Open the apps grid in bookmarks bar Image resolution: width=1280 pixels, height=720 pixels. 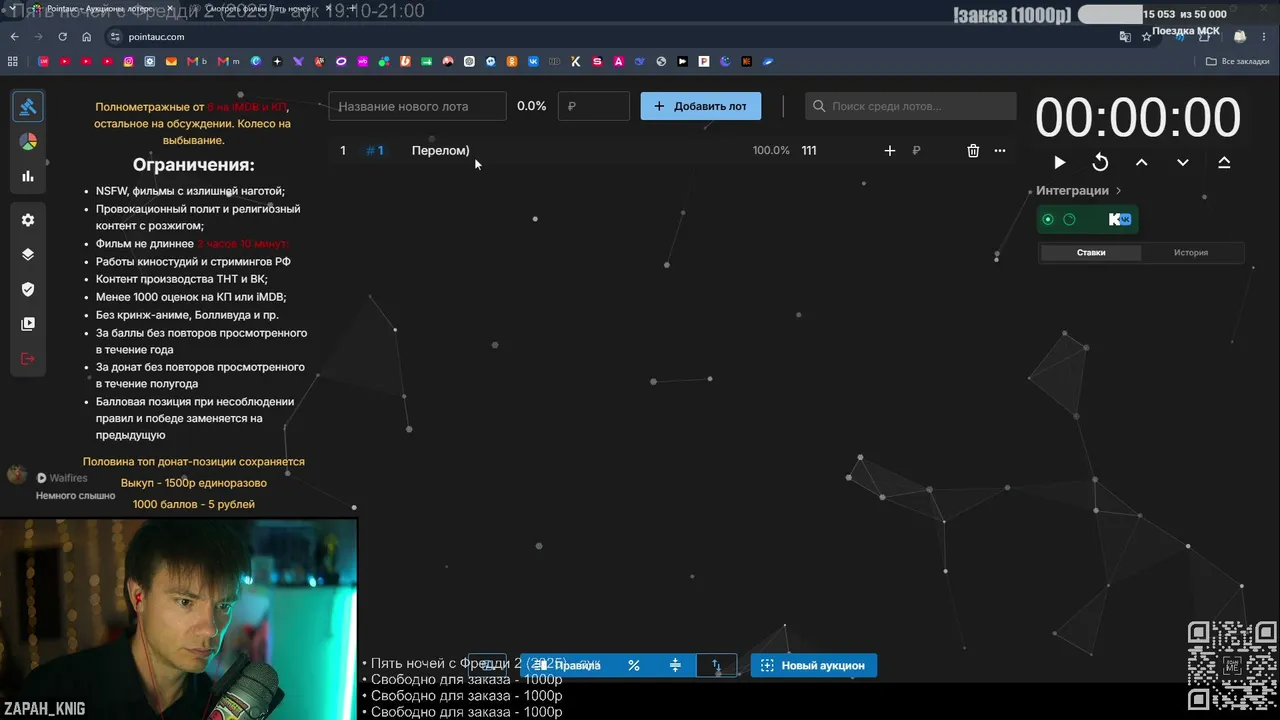13,62
